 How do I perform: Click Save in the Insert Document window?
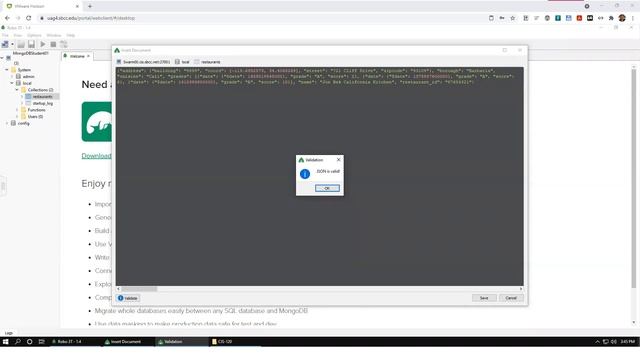coord(484,298)
